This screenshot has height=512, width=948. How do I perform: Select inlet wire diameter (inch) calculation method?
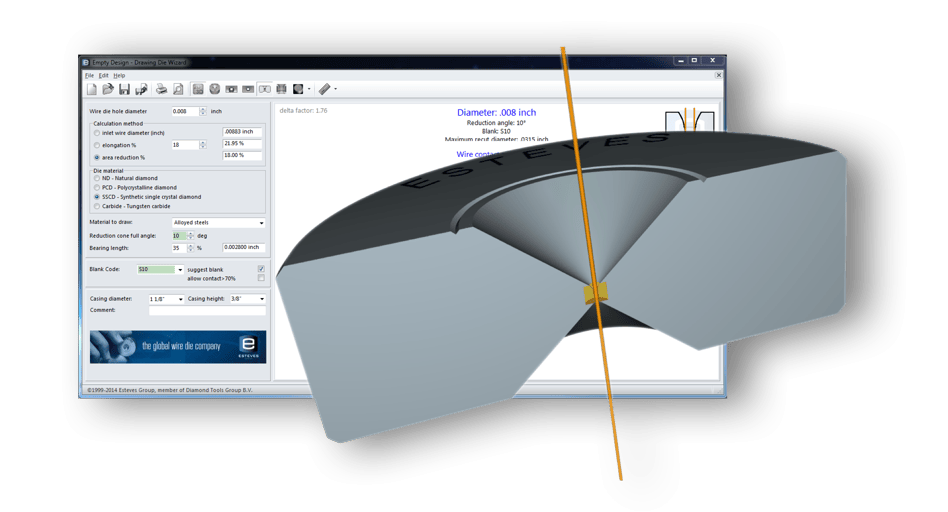click(x=97, y=133)
